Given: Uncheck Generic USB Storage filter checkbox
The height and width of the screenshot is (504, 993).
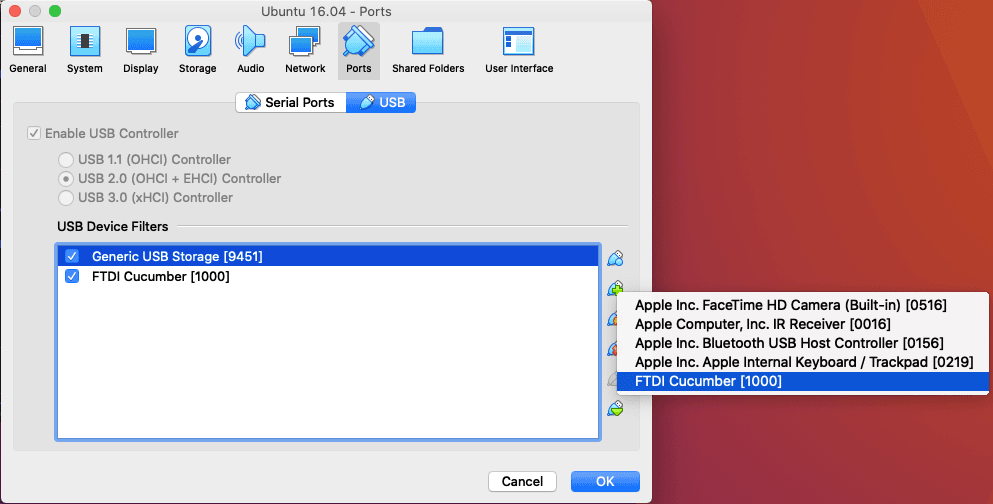Looking at the screenshot, I should pyautogui.click(x=72, y=256).
